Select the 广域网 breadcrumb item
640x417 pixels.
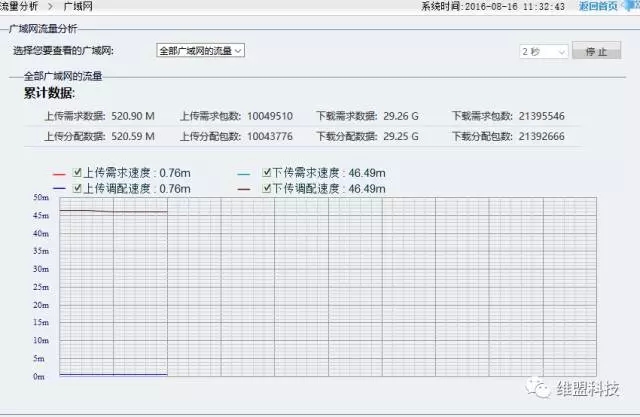point(78,6)
